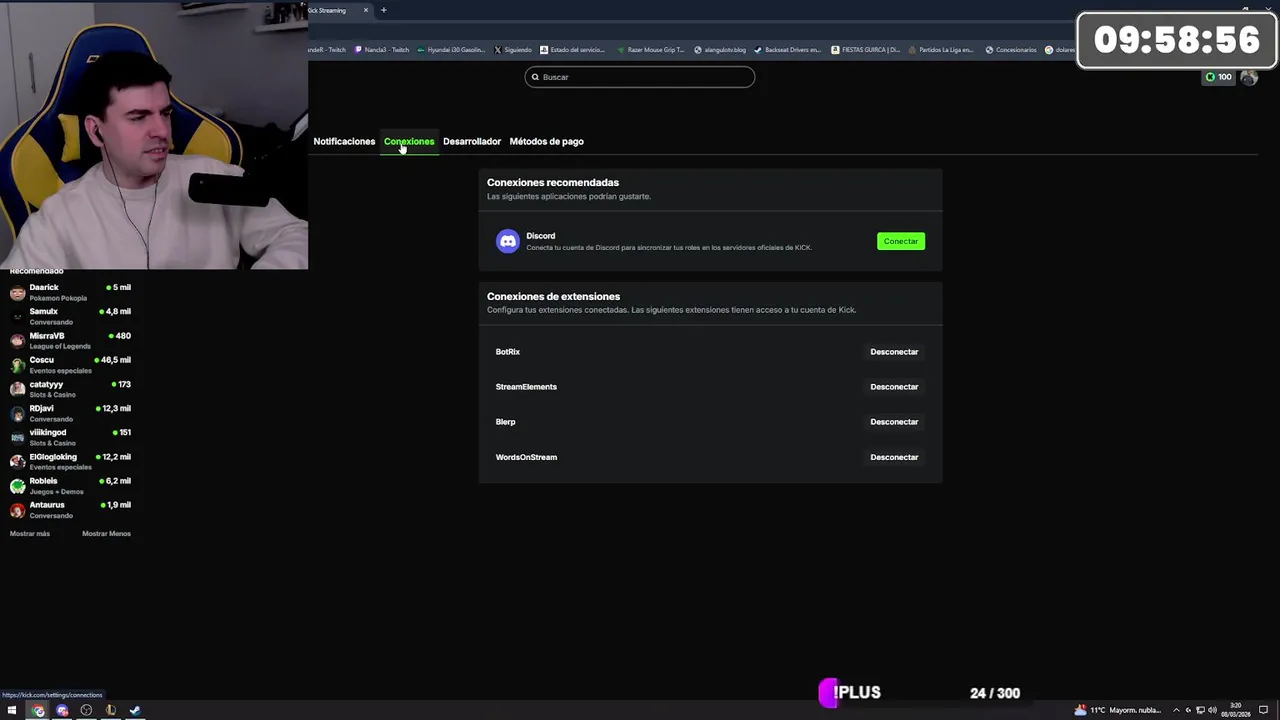Click the Samulx channel name

point(43,311)
